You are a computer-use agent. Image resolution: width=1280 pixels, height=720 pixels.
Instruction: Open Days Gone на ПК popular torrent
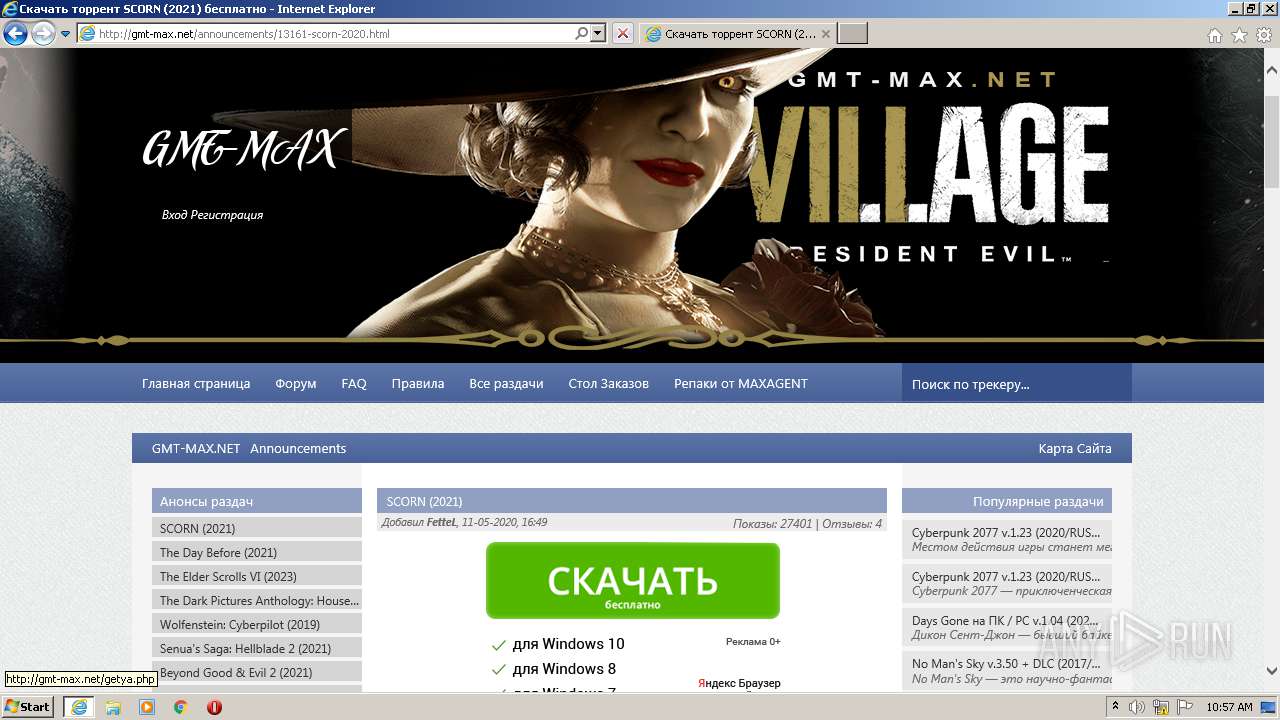pos(1007,621)
